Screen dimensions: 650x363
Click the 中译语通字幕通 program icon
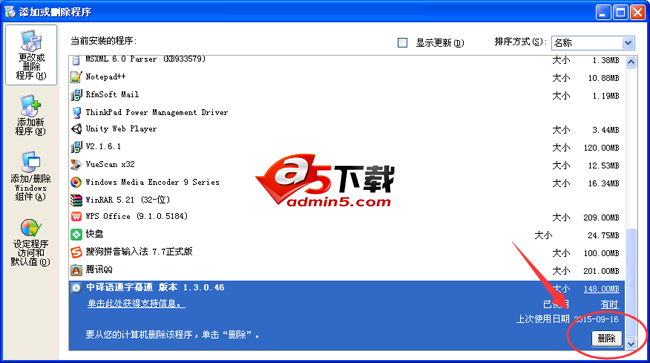tap(76, 288)
